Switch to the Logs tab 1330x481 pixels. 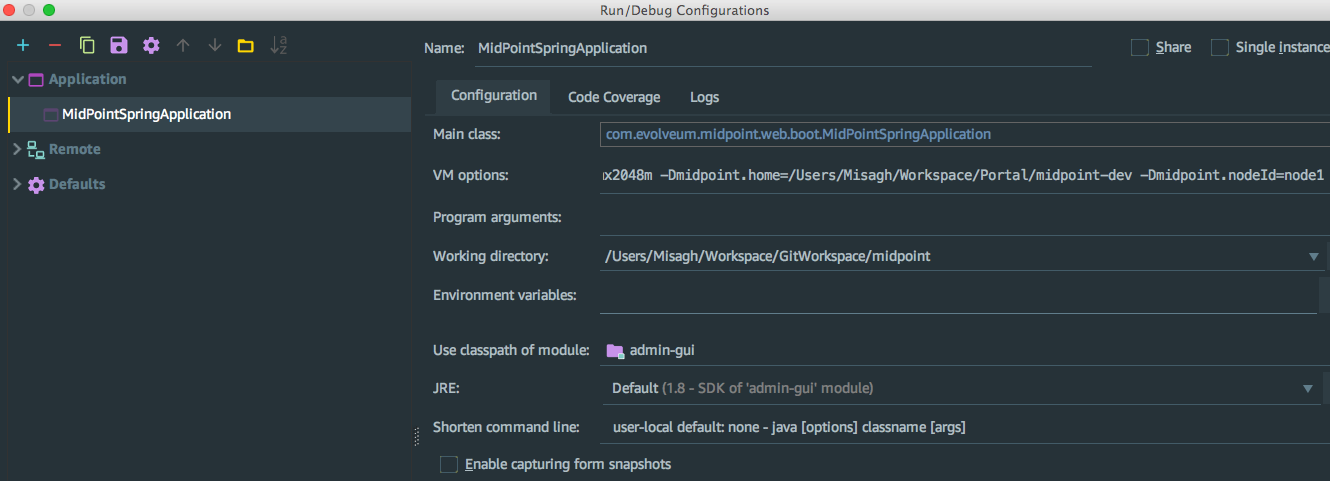(x=704, y=97)
